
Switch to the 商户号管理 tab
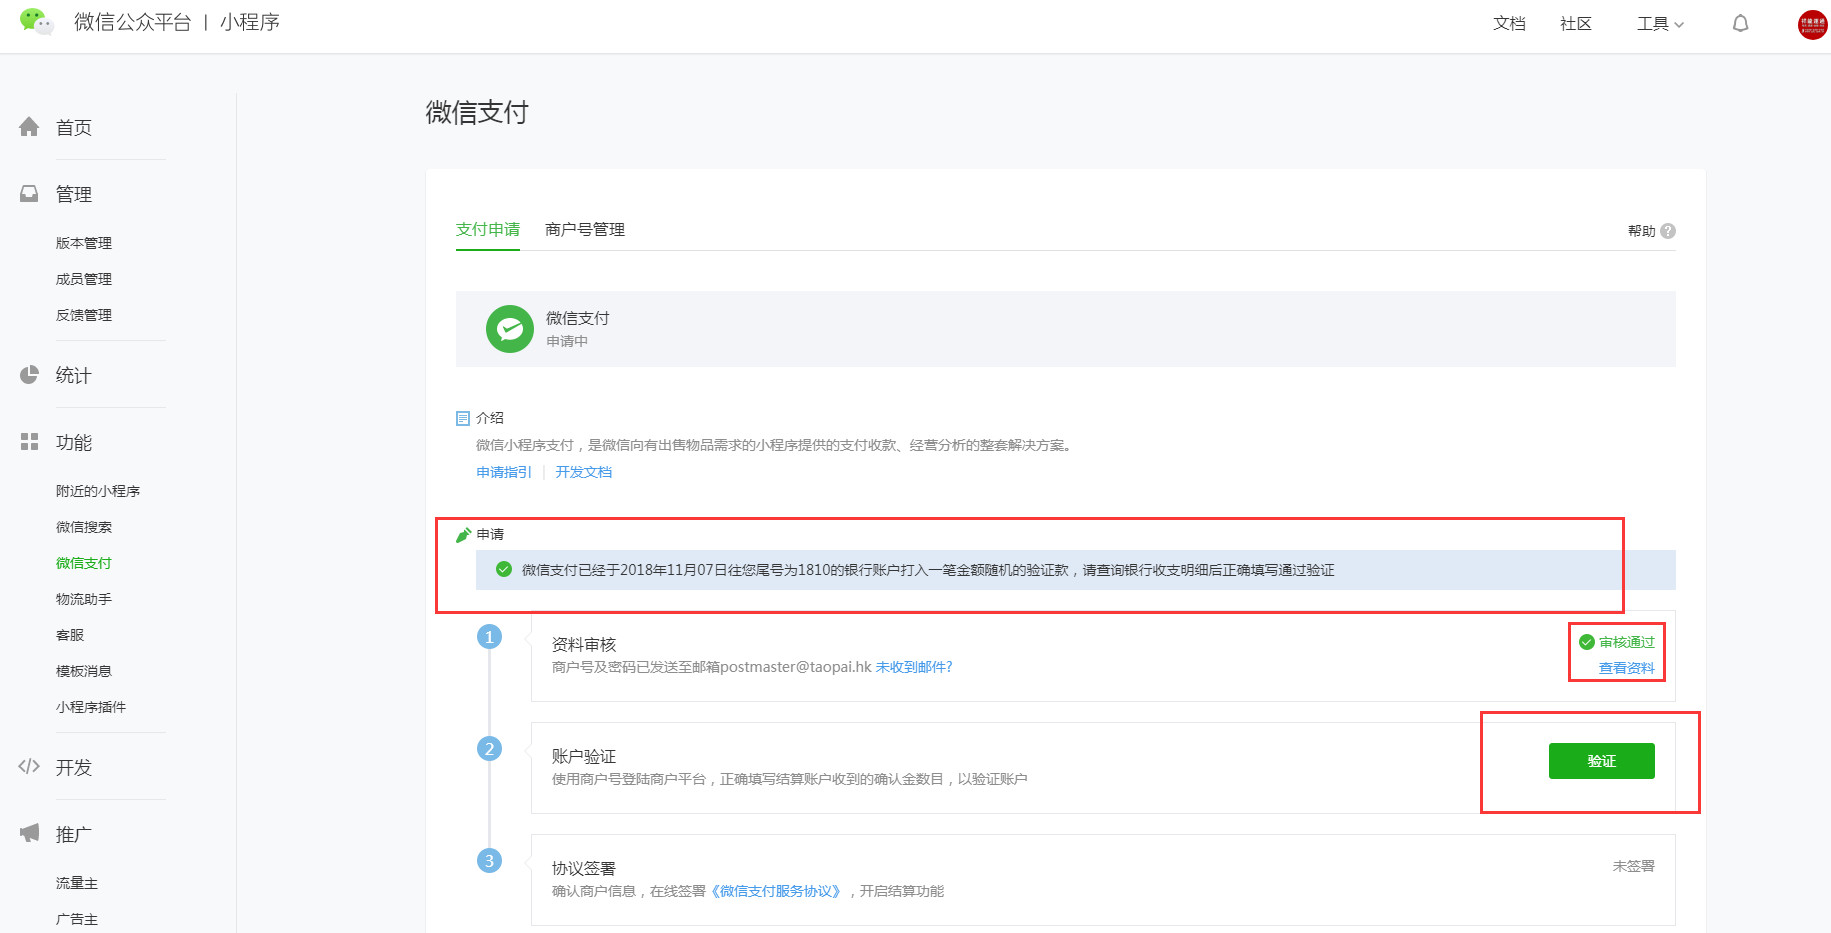click(584, 230)
